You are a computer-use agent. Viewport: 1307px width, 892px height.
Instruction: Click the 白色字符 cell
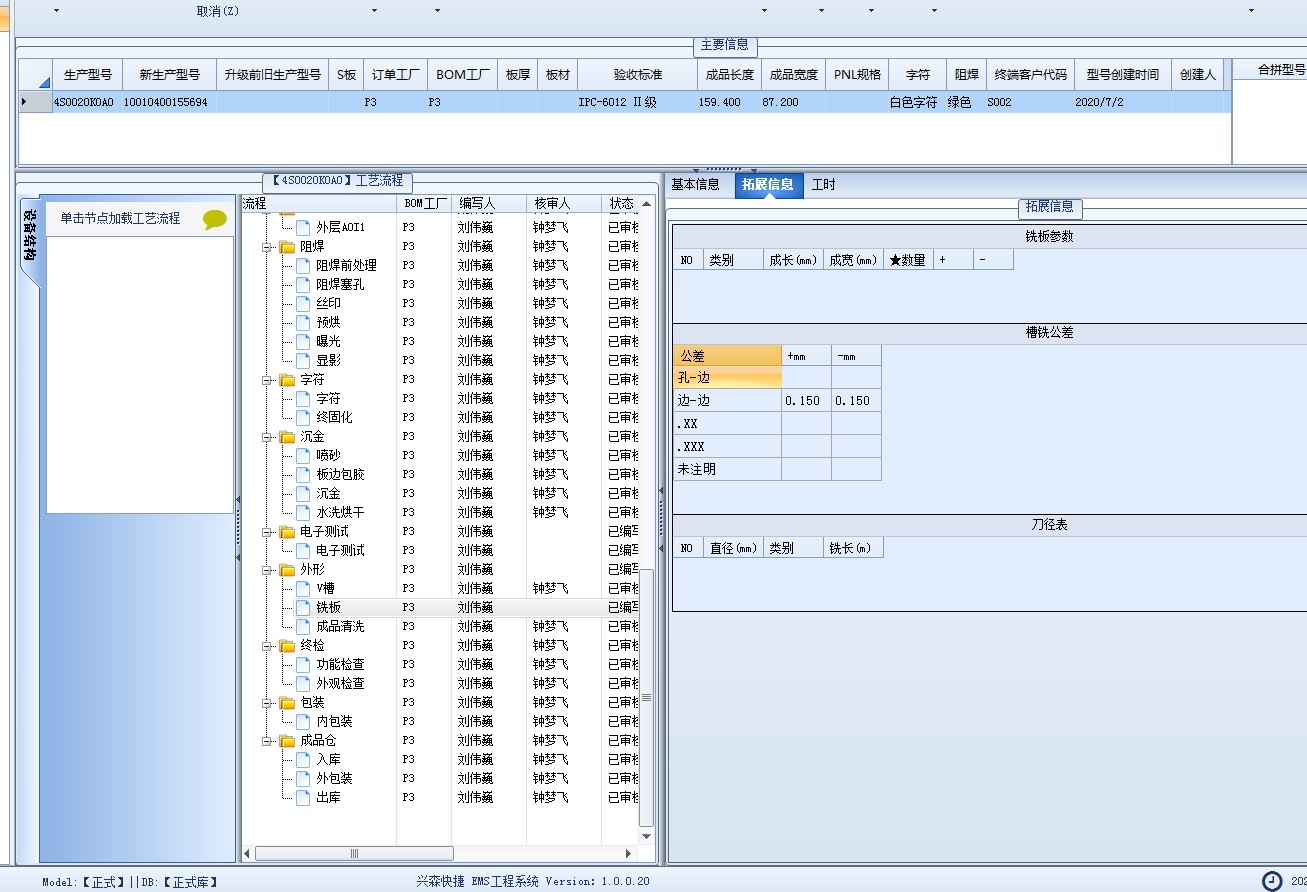point(916,102)
